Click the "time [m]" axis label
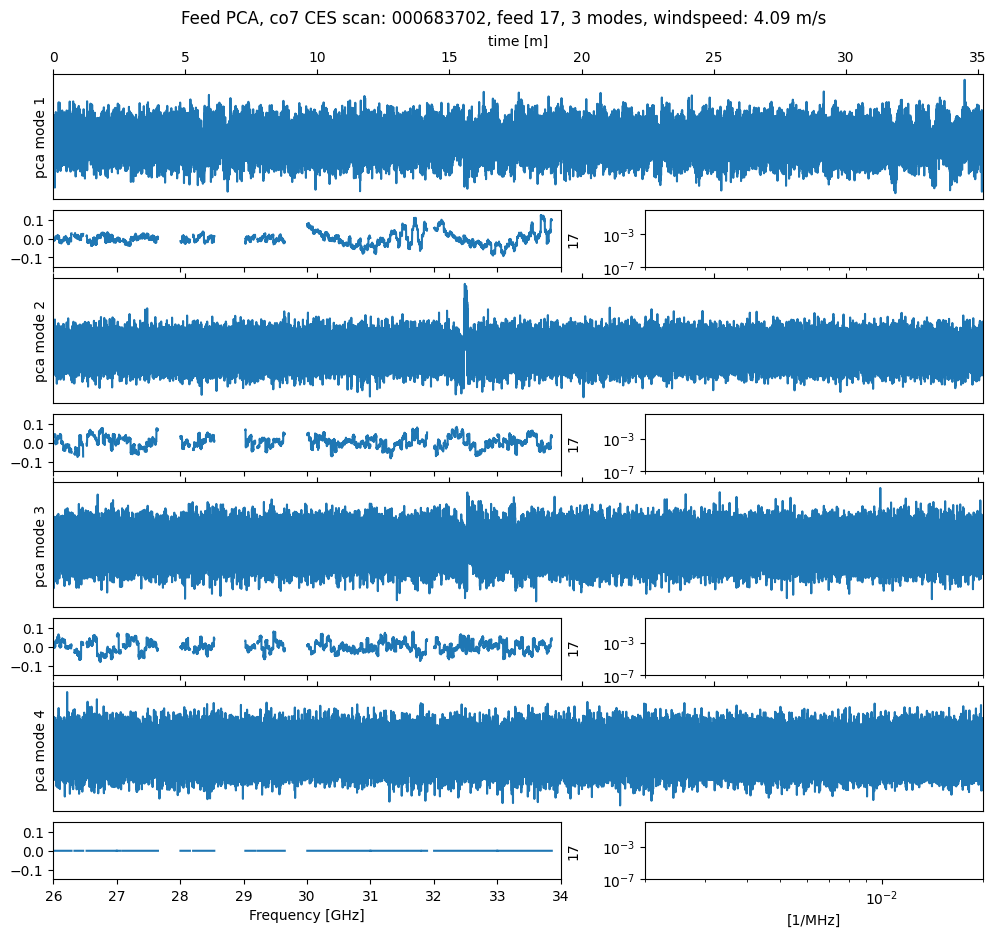The image size is (996, 937). 517,41
